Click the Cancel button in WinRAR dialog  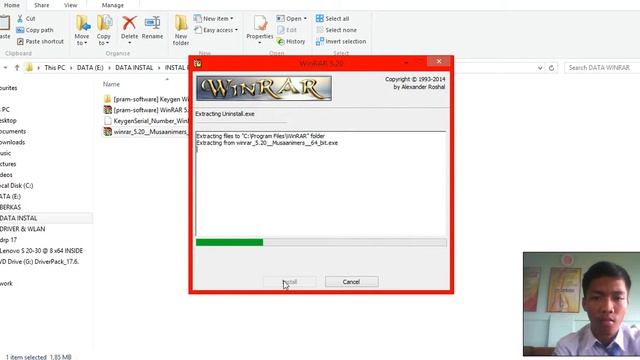tap(351, 282)
